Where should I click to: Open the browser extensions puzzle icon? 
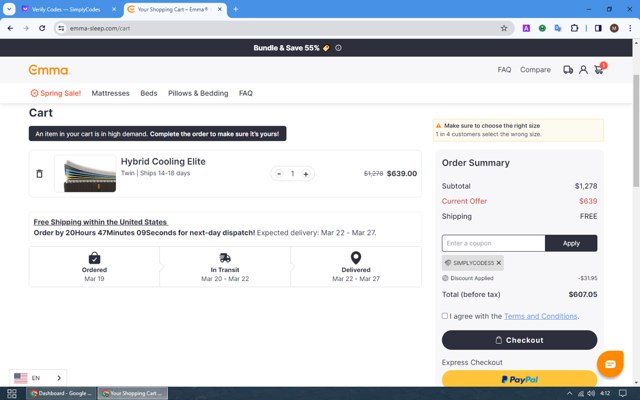tap(574, 28)
